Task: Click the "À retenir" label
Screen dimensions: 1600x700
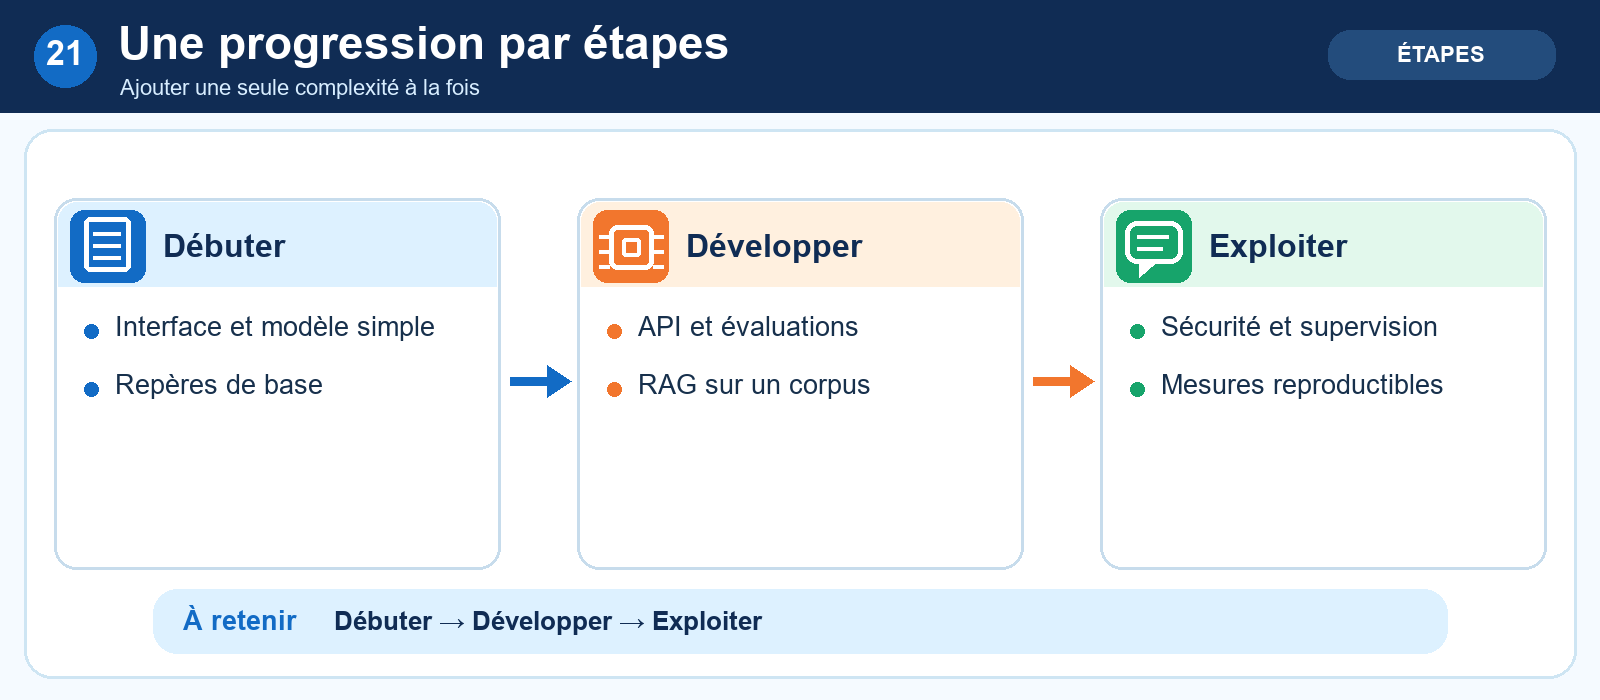Action: [x=240, y=621]
